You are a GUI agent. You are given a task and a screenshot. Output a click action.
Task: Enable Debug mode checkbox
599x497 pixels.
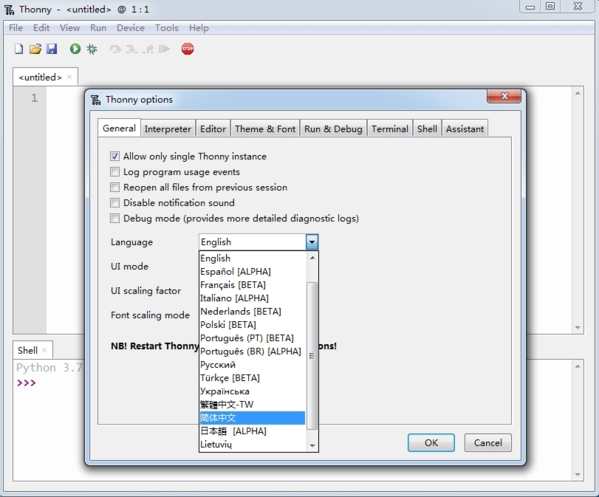coord(115,218)
